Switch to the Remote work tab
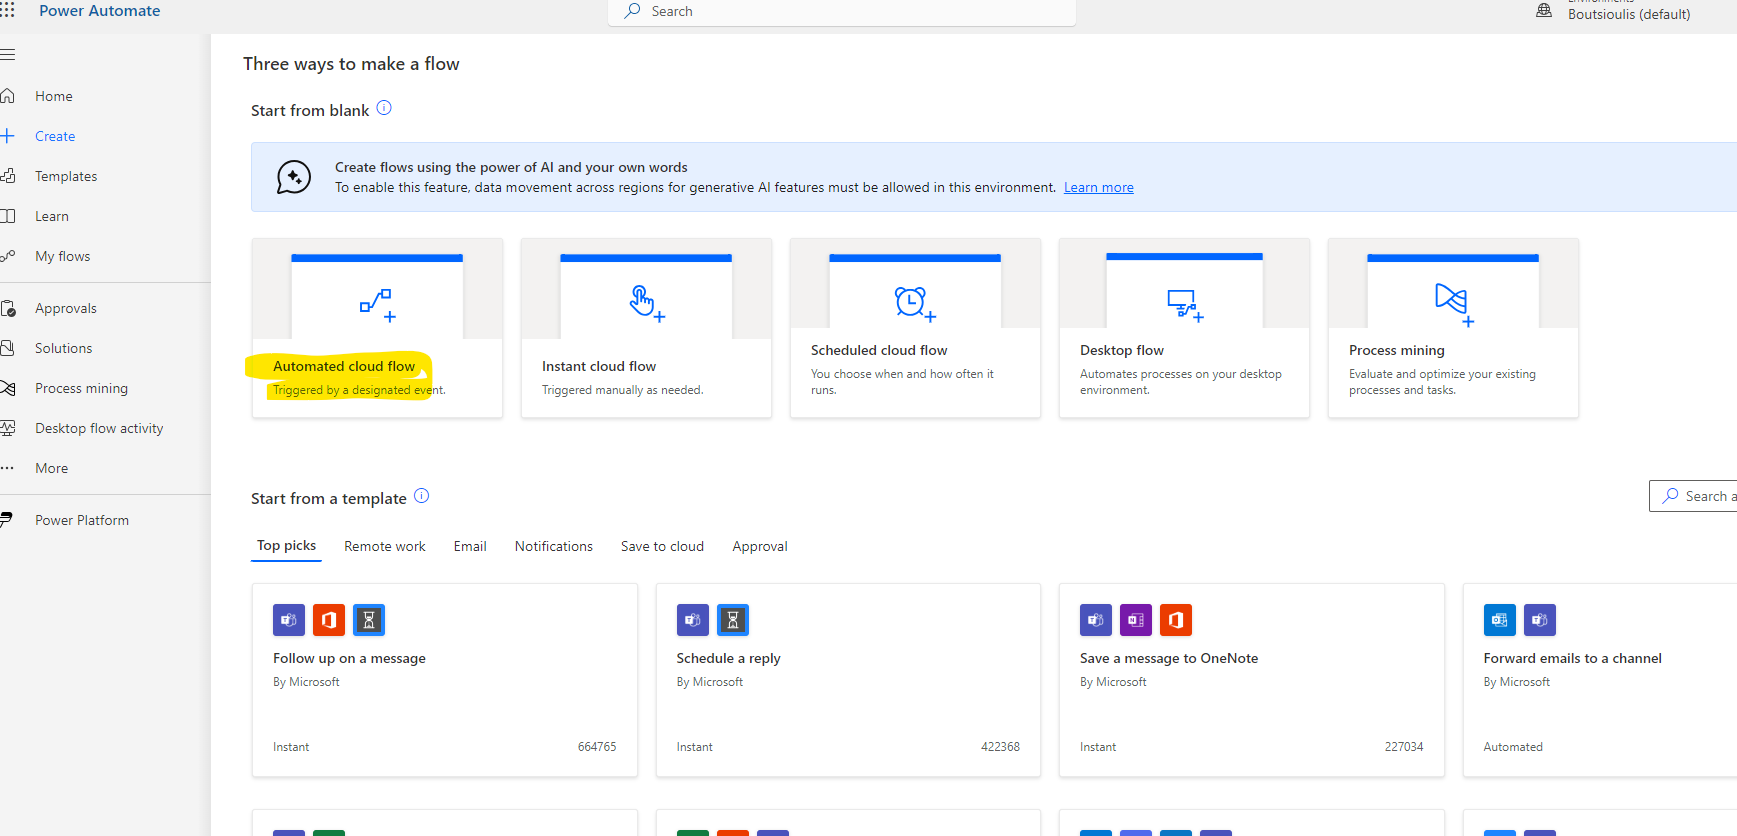This screenshot has width=1737, height=836. pos(385,546)
